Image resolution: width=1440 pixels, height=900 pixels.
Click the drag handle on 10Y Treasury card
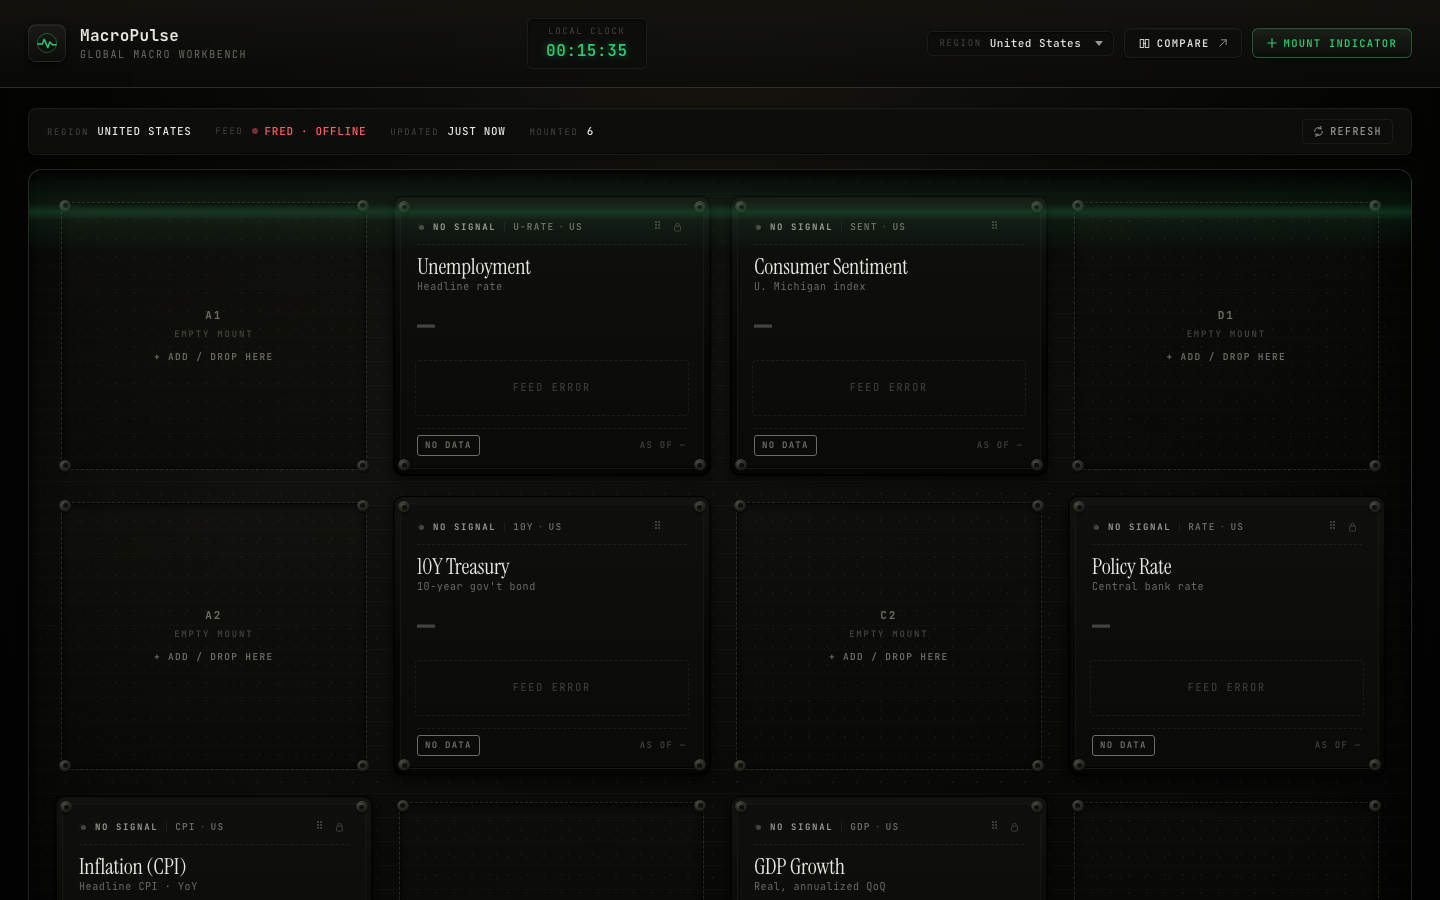tap(657, 526)
